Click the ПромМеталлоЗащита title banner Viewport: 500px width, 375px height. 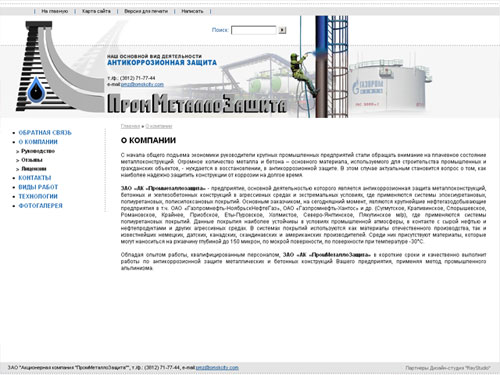[197, 104]
